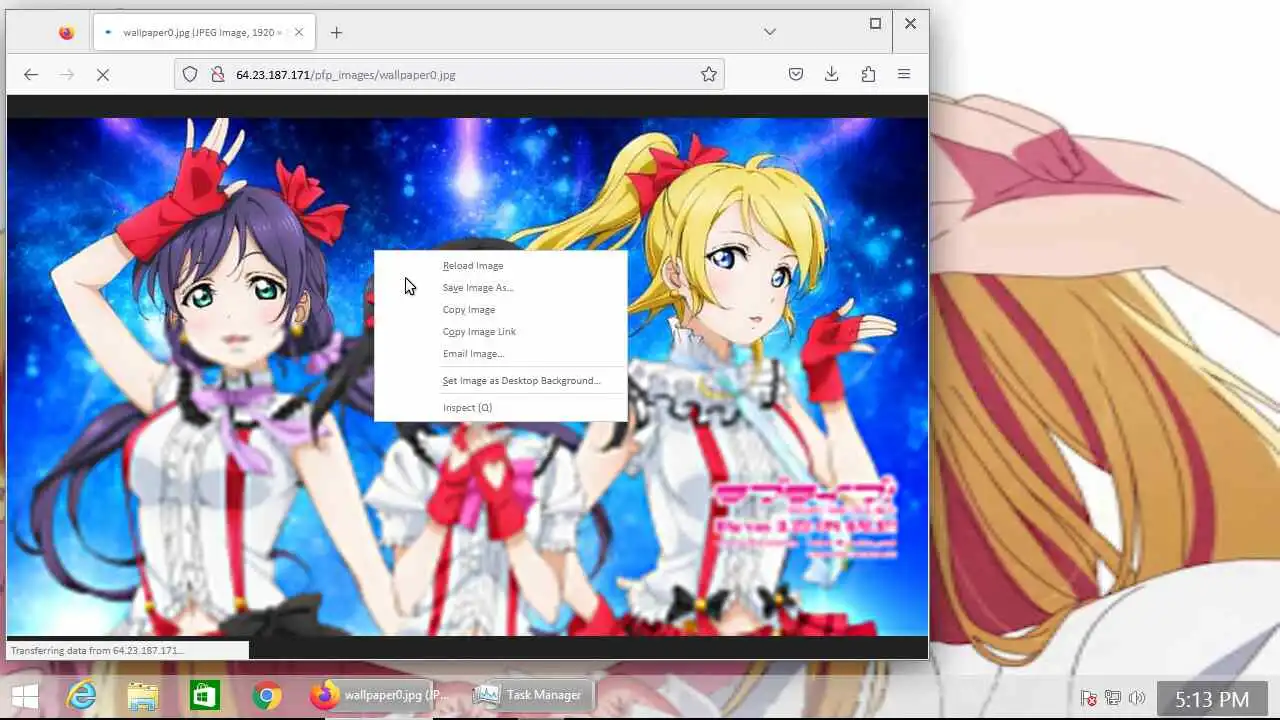Choose Copy Image from context menu
Screen dimensions: 1280x720
click(x=500, y=309)
